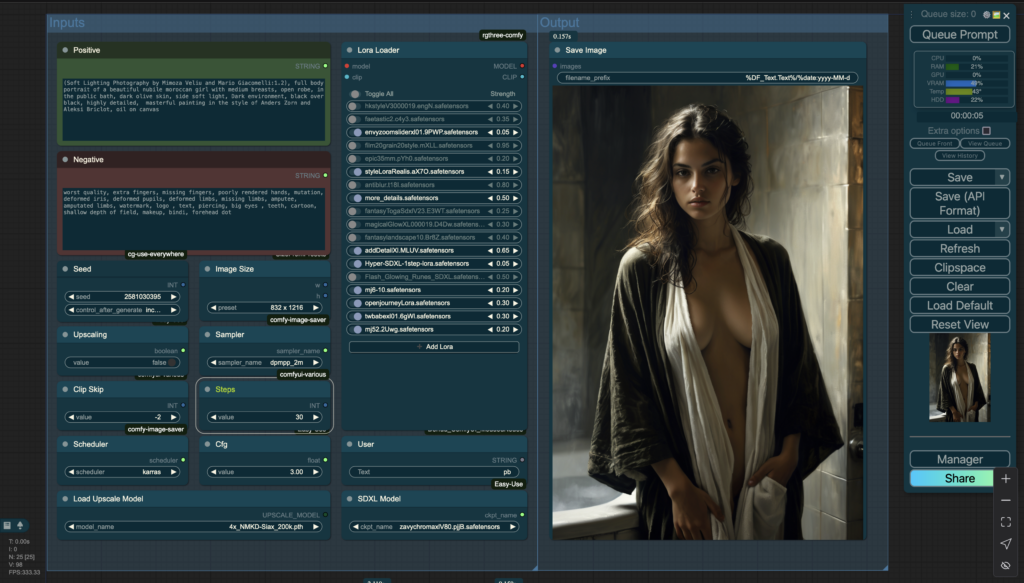The width and height of the screenshot is (1024, 583).
Task: Open the scheduler selector showing karras
Action: point(122,471)
